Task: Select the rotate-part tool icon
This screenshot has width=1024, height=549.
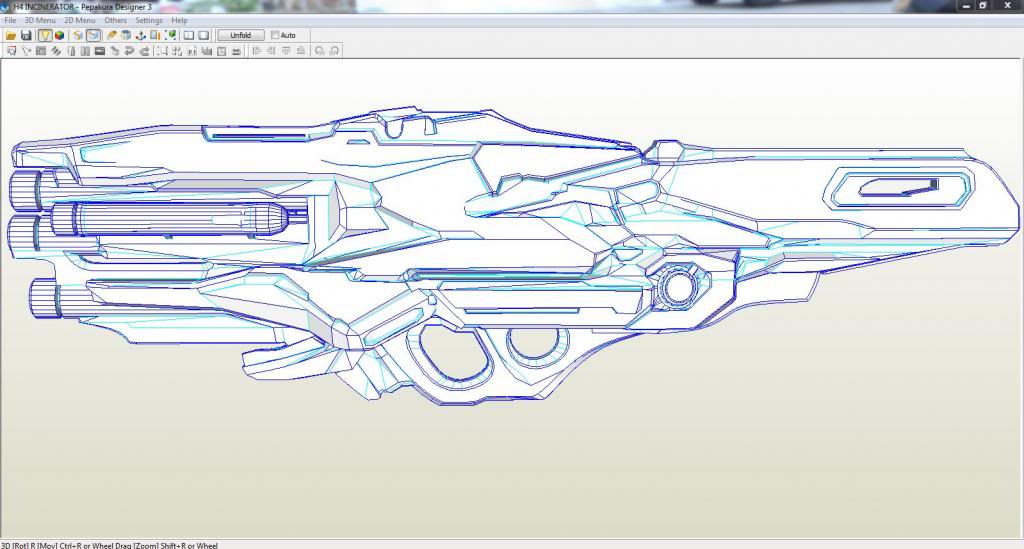Action: click(26, 51)
